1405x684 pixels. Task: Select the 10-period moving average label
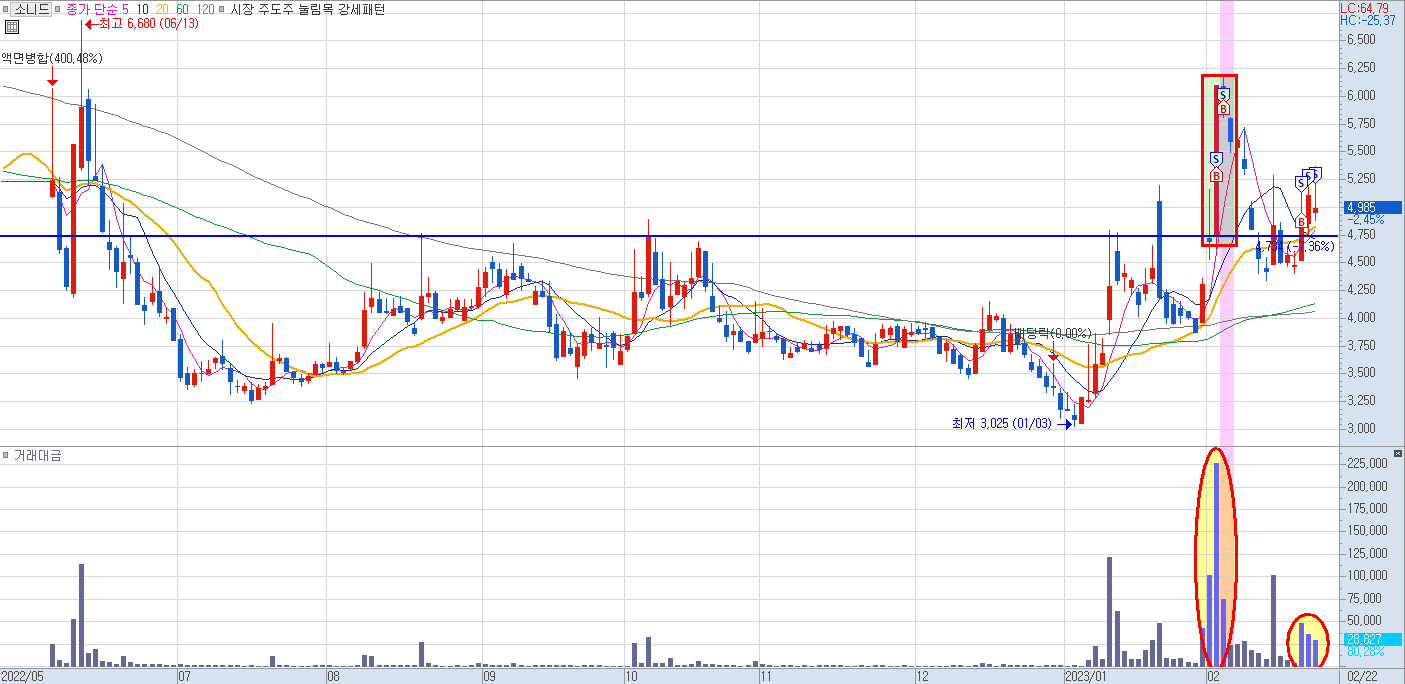coord(143,9)
